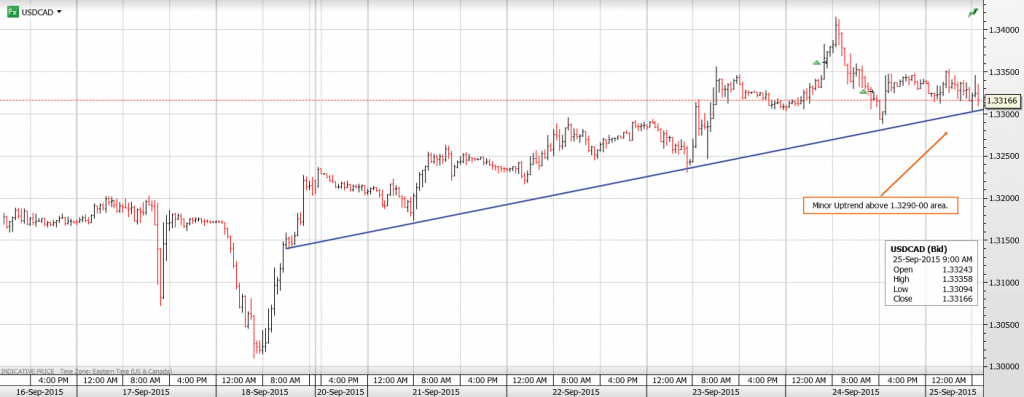Viewport: 1024px width, 397px height.
Task: Click the highlighted 1.33166 current price tag
Action: click(1001, 101)
